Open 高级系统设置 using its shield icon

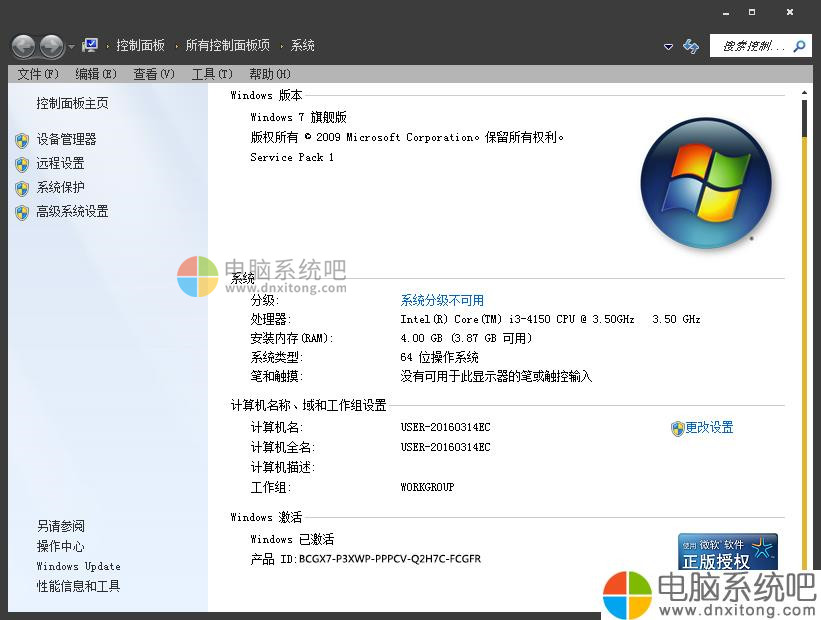22,211
